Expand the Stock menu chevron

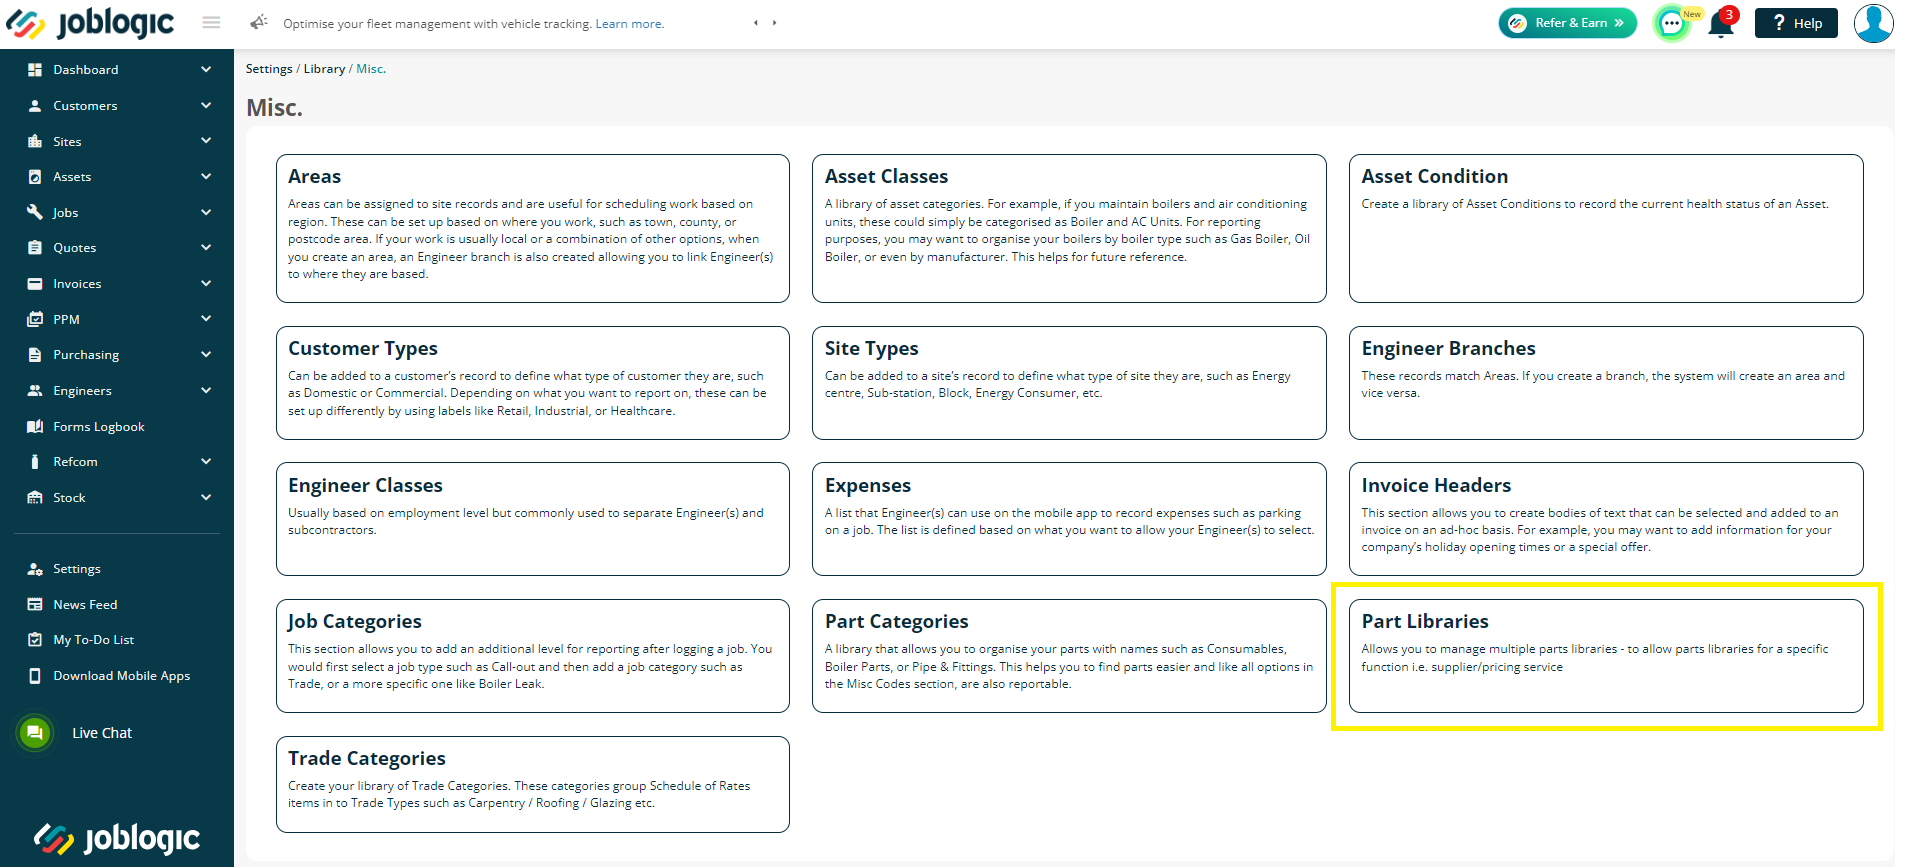coord(206,498)
